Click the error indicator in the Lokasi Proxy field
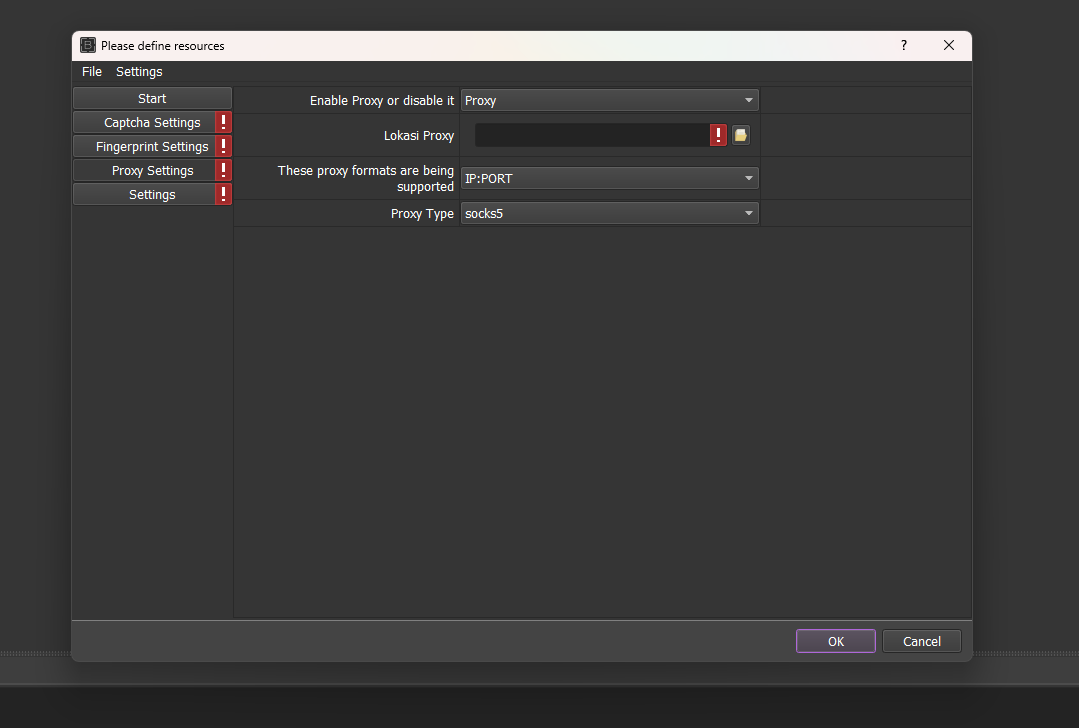 [718, 135]
